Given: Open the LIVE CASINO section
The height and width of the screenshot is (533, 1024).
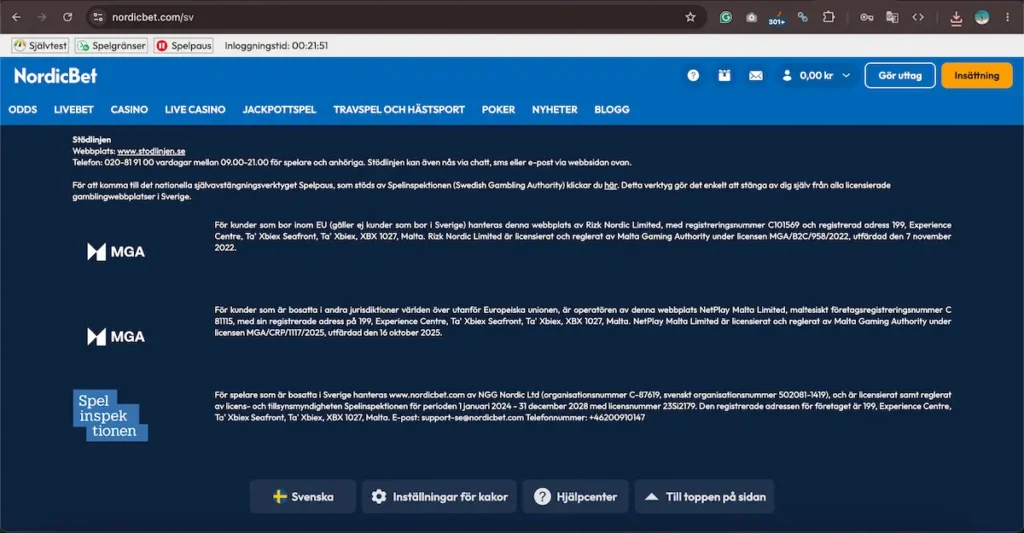Looking at the screenshot, I should (x=195, y=110).
